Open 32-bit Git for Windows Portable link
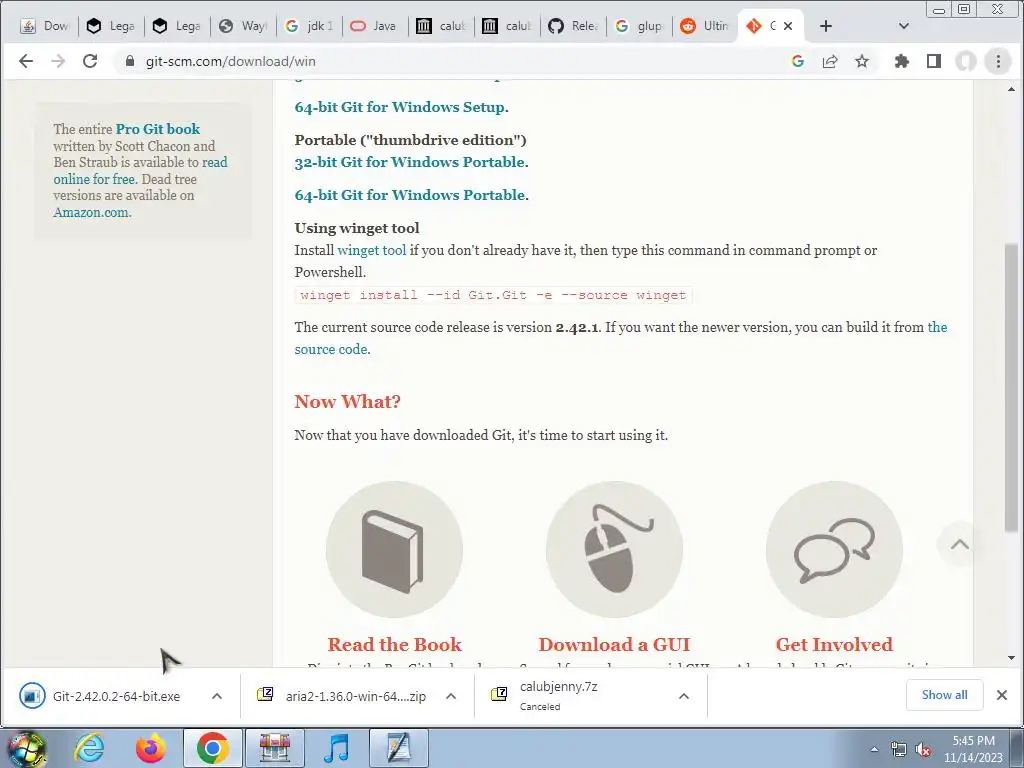1024x768 pixels. pyautogui.click(x=409, y=162)
